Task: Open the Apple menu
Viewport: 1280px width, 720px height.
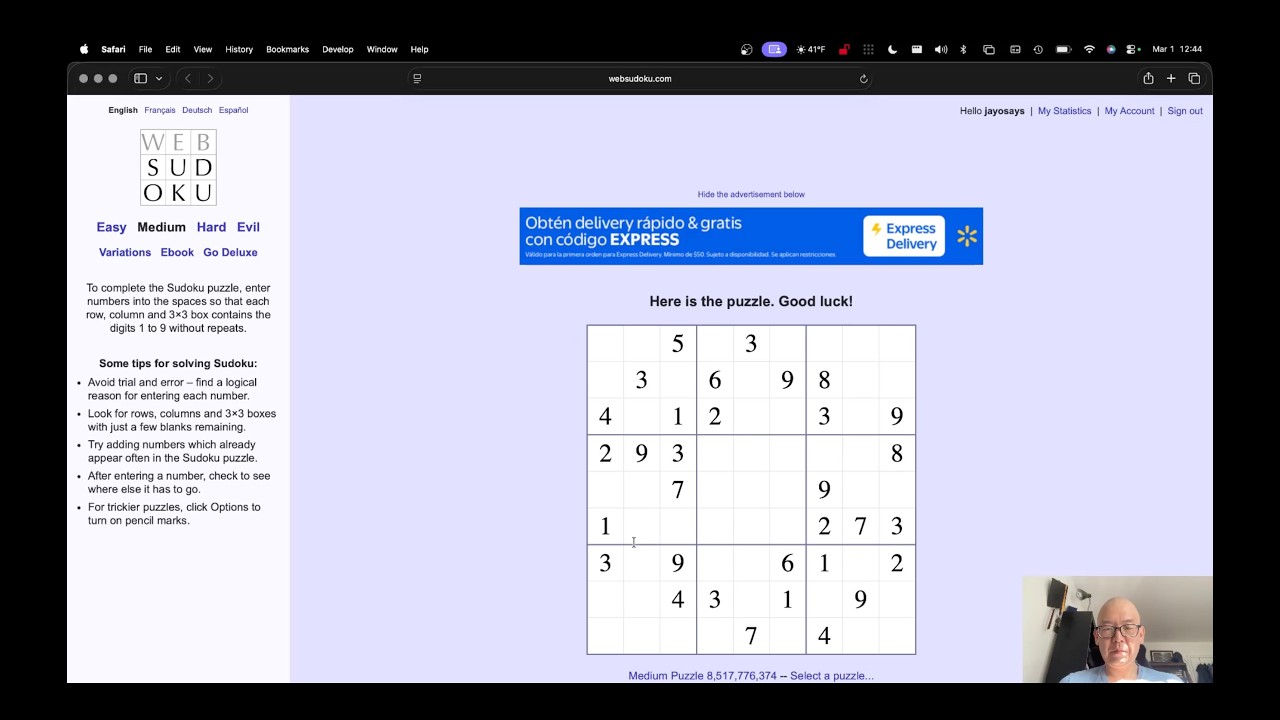Action: [x=84, y=49]
